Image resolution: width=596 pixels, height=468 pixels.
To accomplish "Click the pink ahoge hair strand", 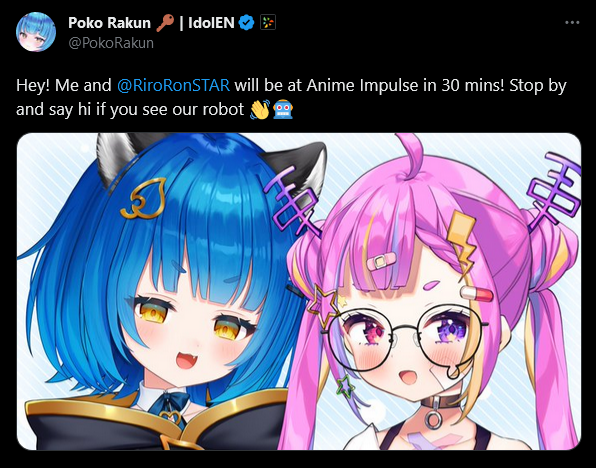I will 409,155.
